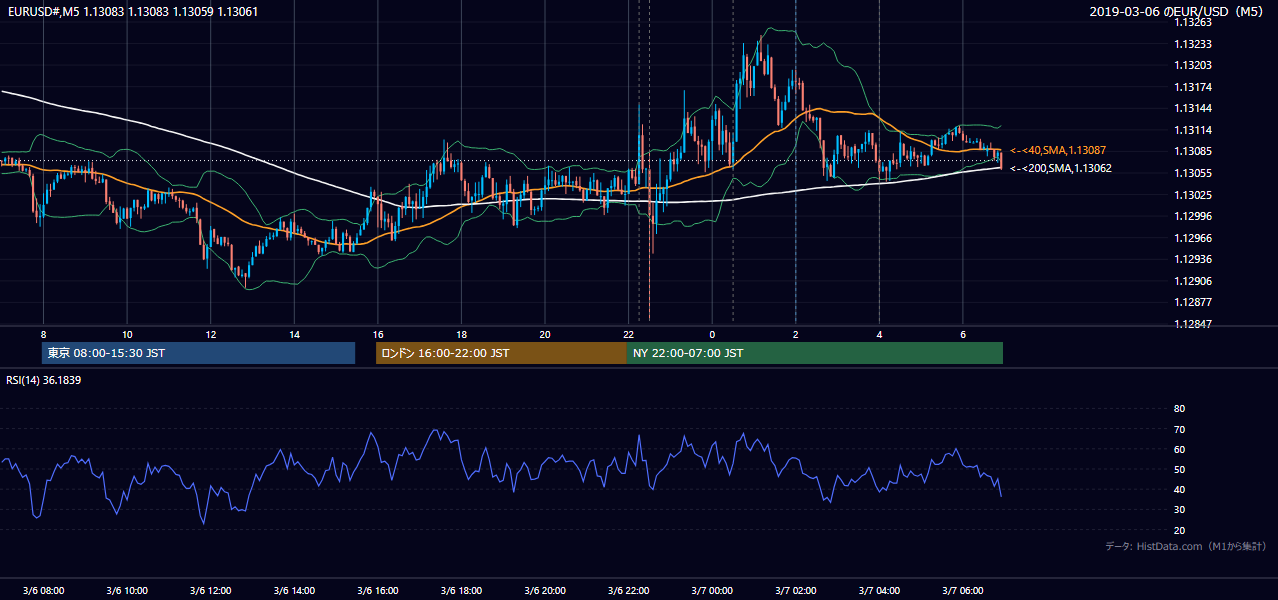
Task: Click the EURUSD#,M5 price header text
Action: 132,11
